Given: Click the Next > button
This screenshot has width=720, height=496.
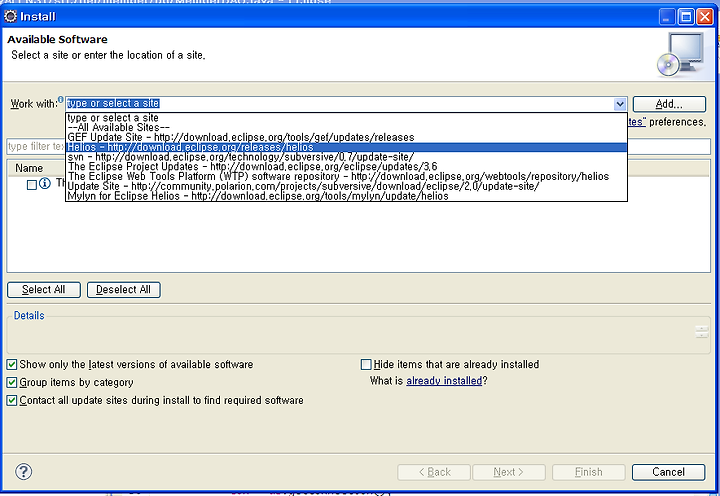Looking at the screenshot, I should pos(509,472).
